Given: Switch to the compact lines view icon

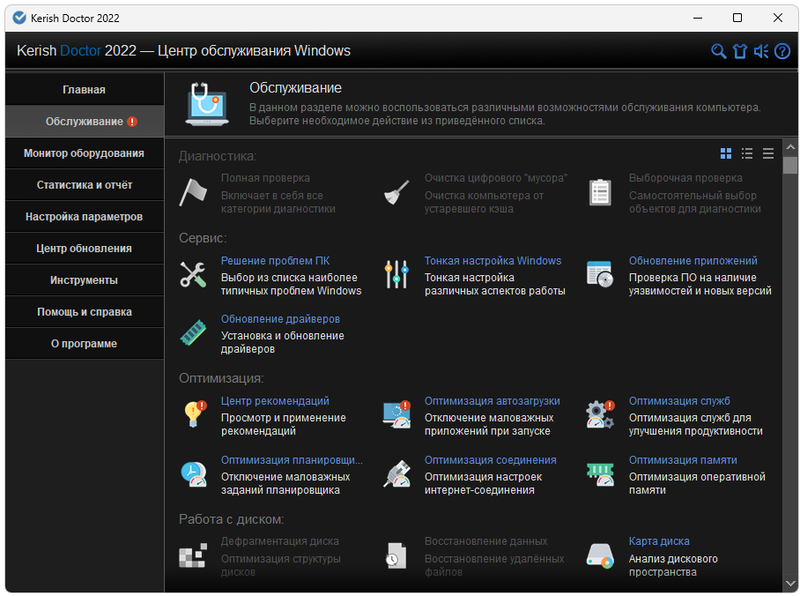Looking at the screenshot, I should tap(768, 154).
